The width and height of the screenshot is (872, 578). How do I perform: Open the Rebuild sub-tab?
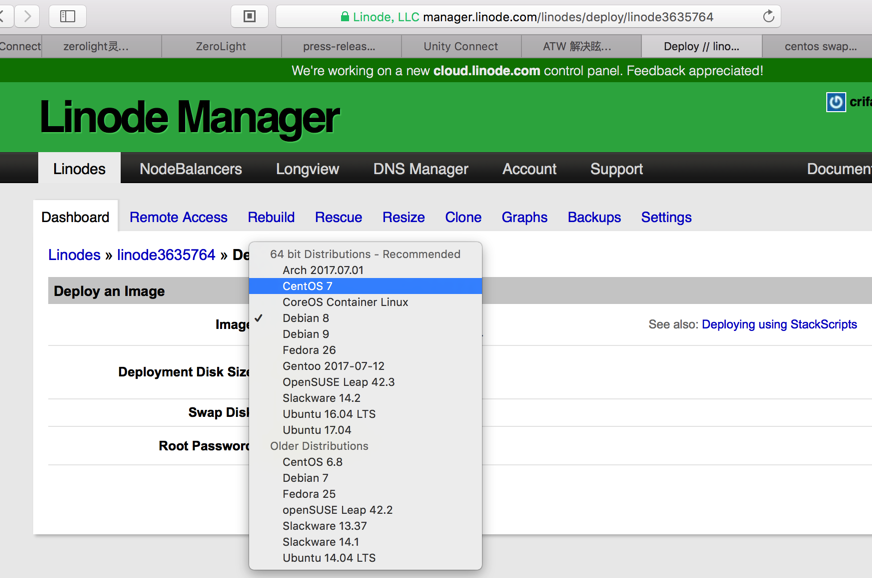271,217
